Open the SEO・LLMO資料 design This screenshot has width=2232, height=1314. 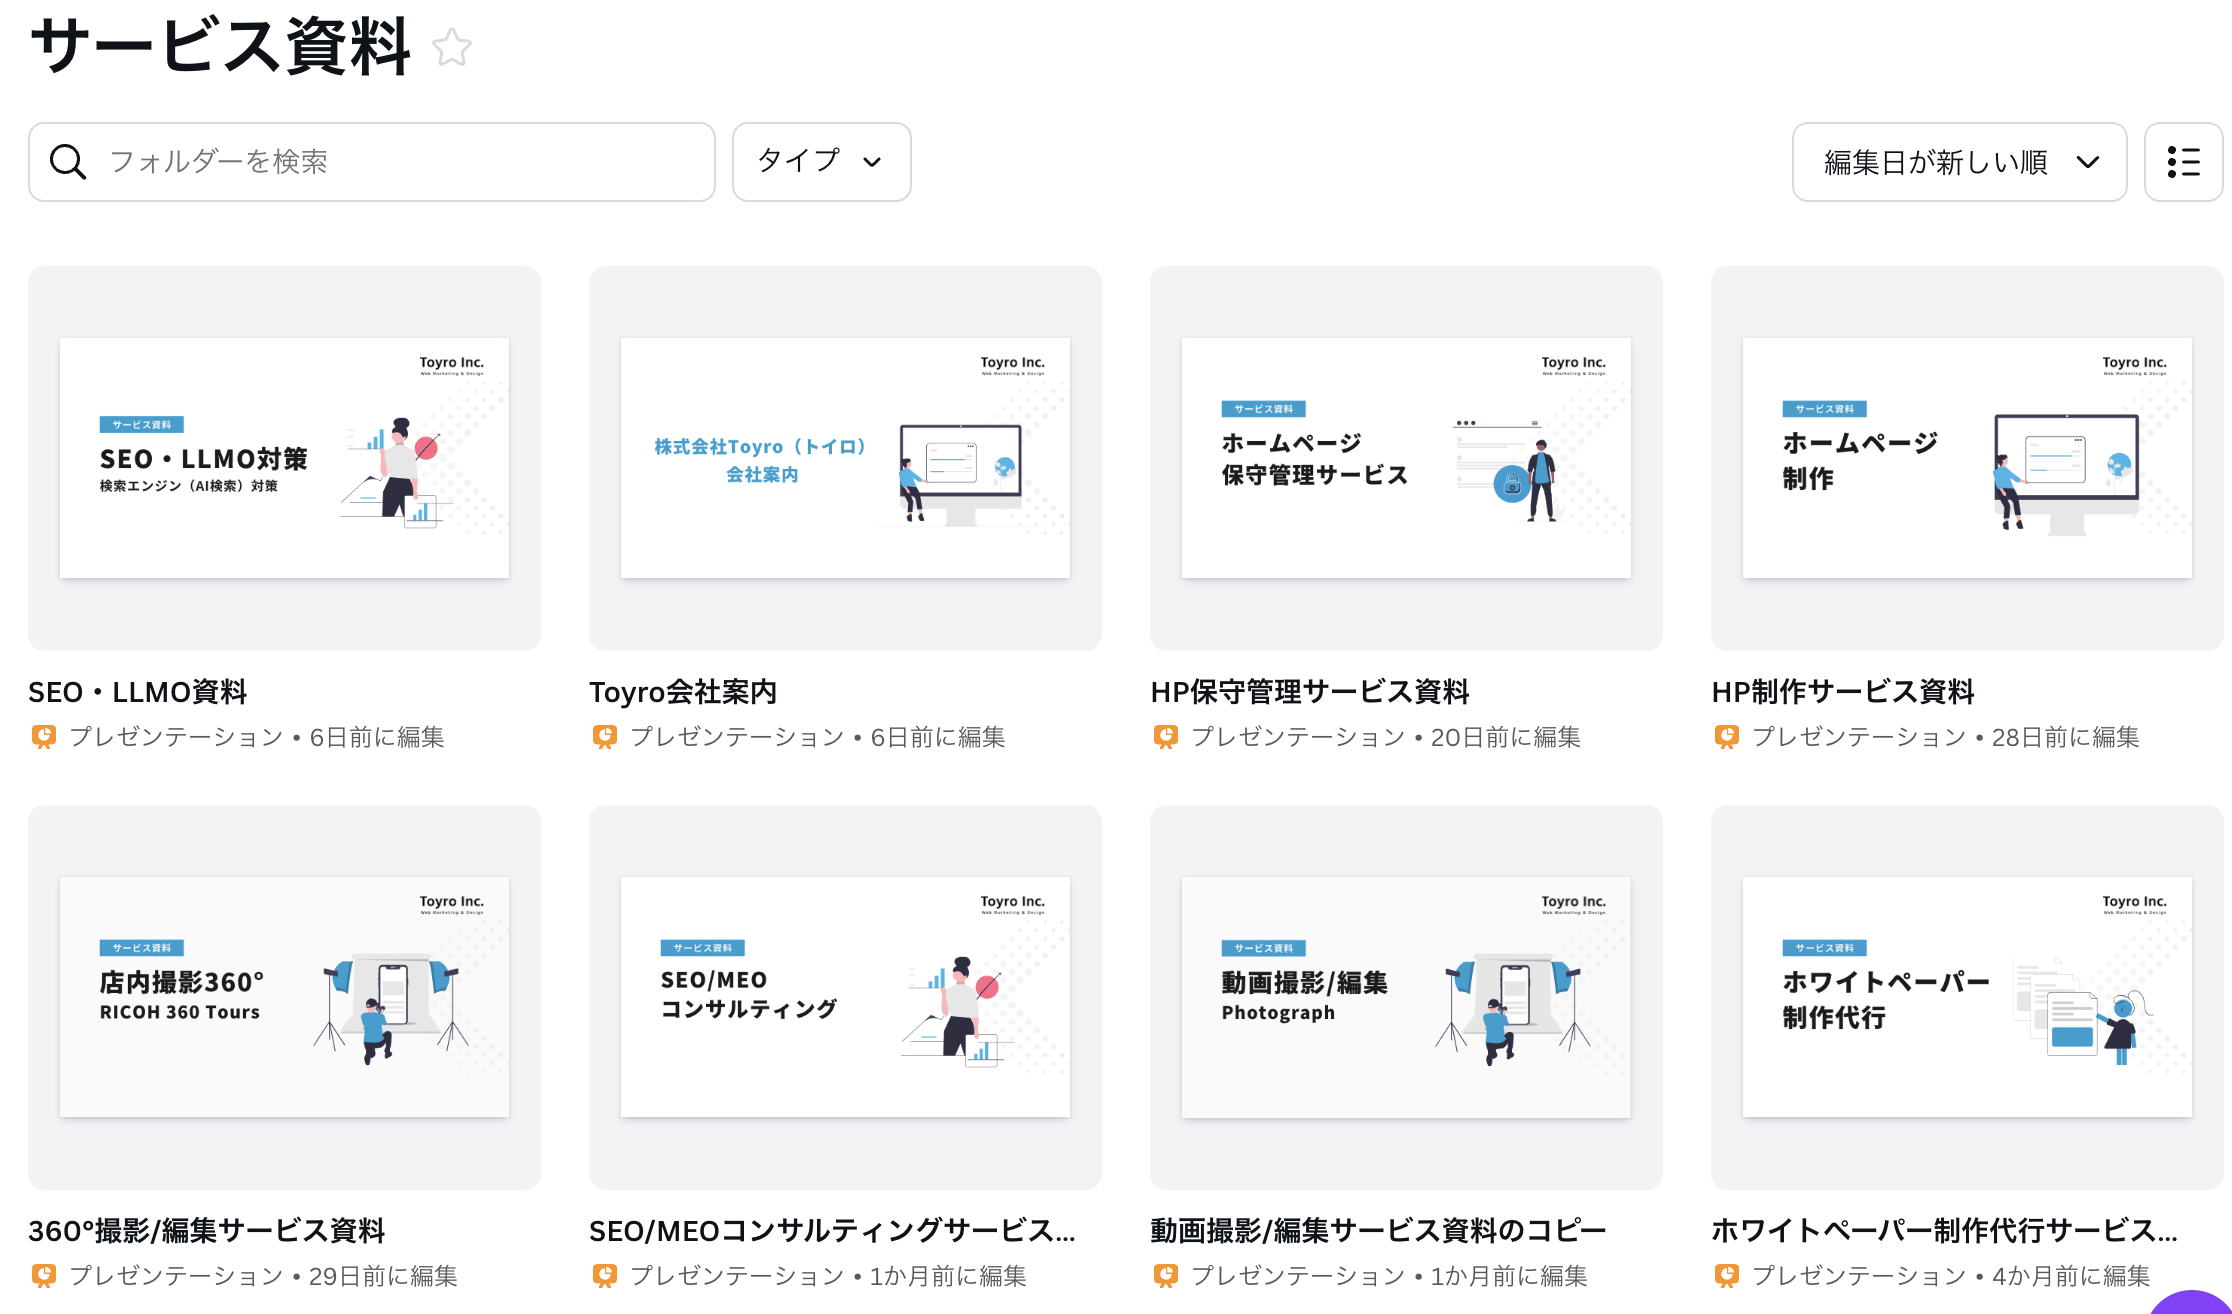click(x=137, y=691)
